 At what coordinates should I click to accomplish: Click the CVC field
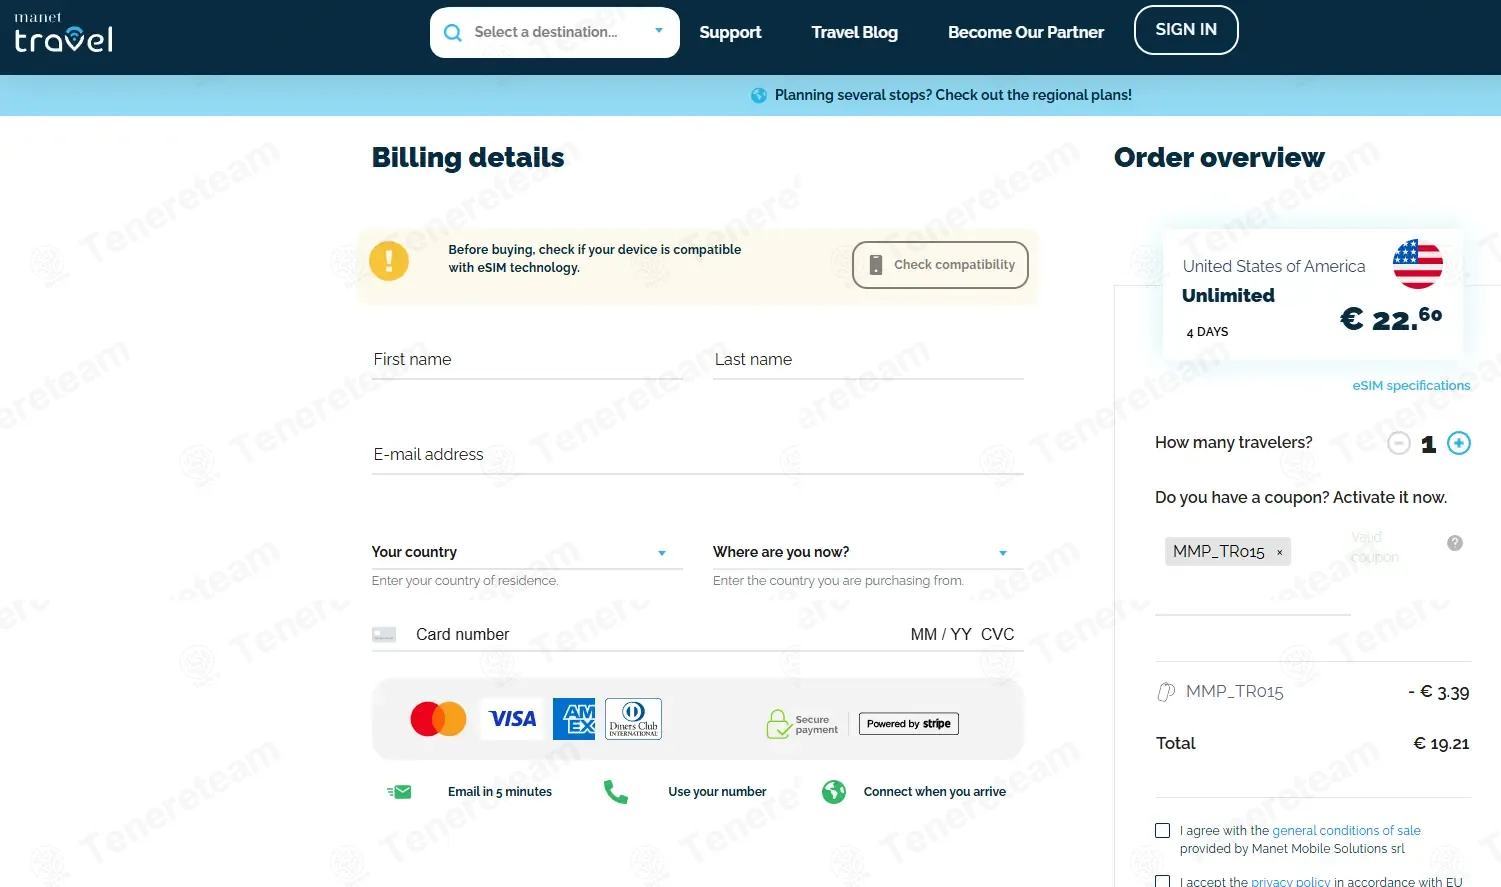pyautogui.click(x=997, y=635)
